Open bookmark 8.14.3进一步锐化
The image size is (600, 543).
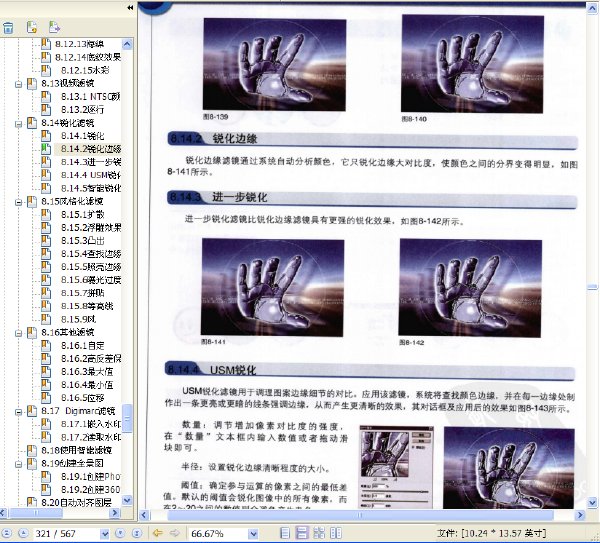(x=91, y=162)
